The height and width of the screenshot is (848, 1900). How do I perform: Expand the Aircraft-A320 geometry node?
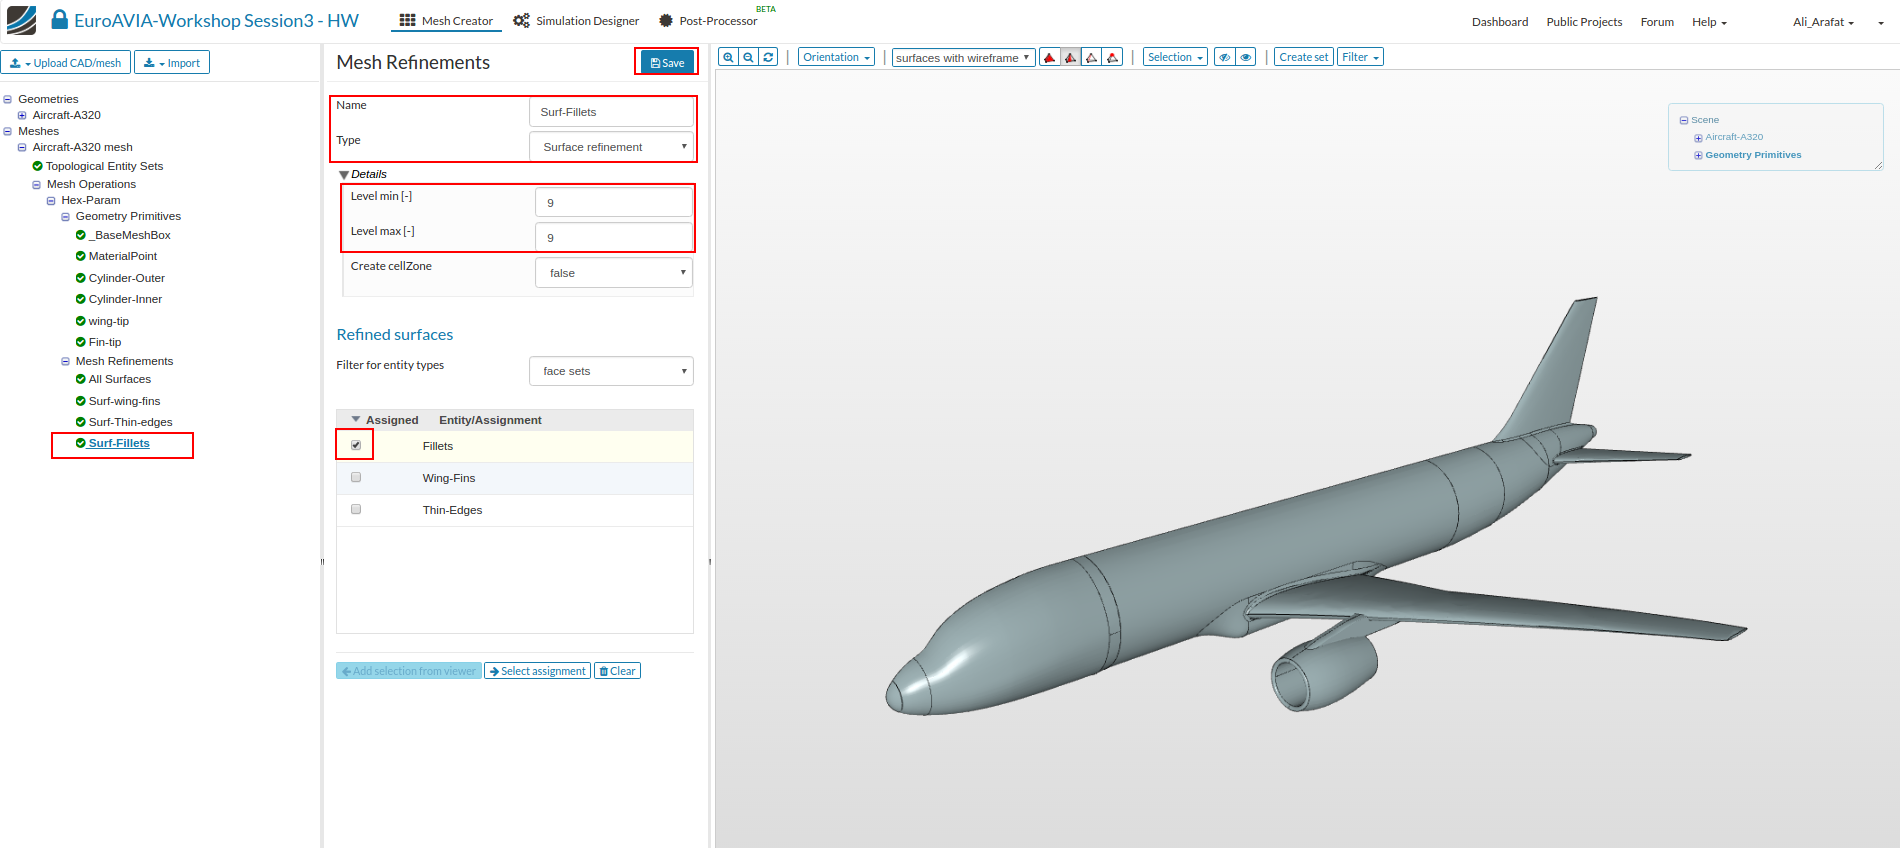(22, 115)
